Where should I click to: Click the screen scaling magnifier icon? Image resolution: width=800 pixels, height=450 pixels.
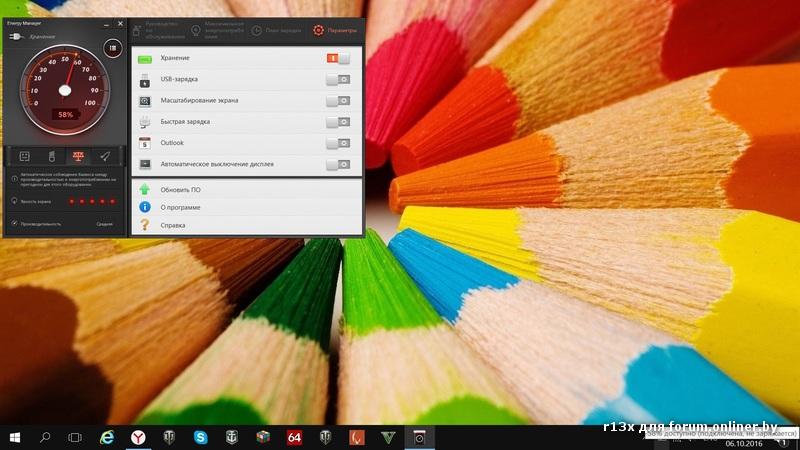[x=145, y=101]
